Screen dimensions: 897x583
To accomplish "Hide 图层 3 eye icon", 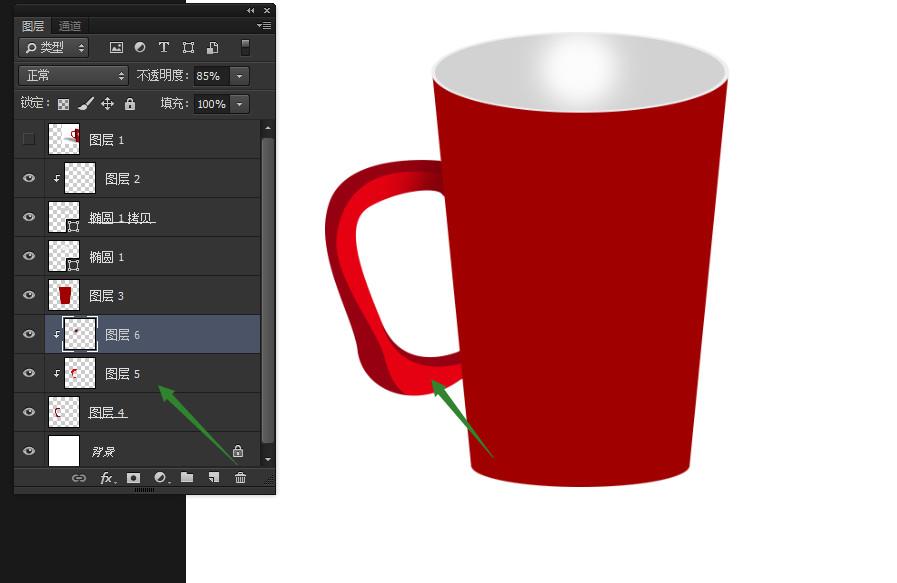I will click(x=29, y=295).
